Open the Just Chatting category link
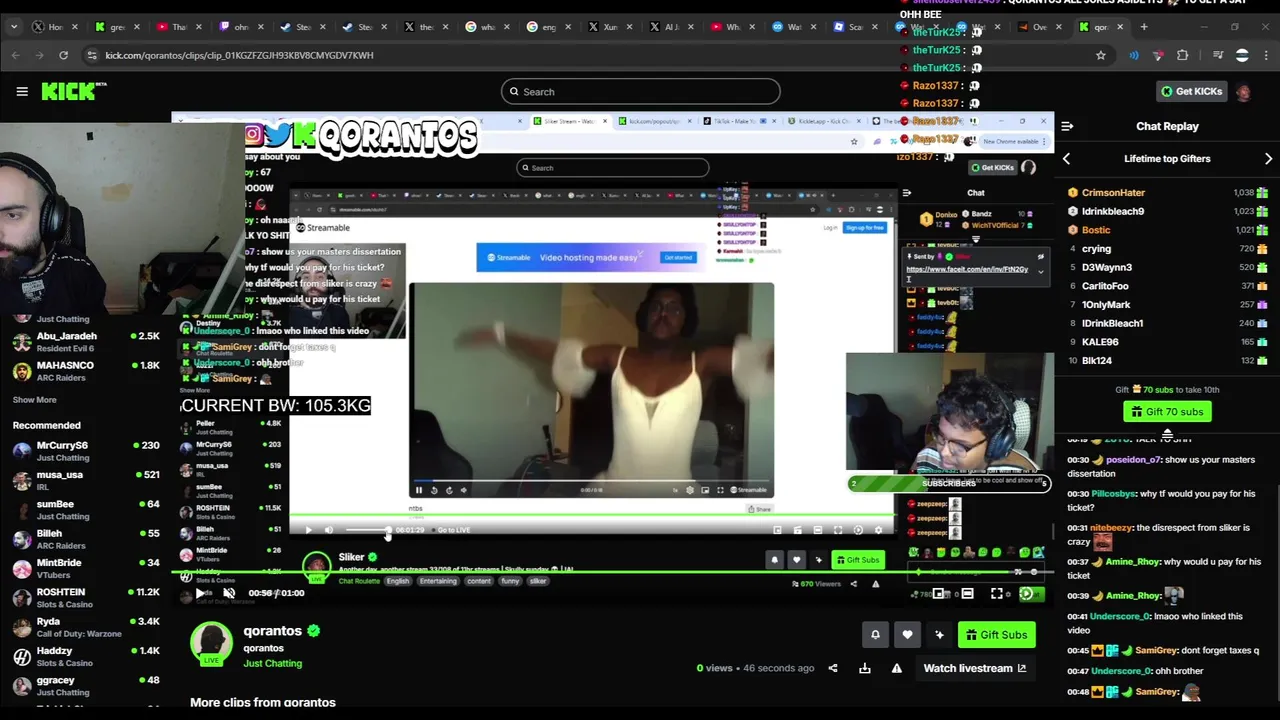Viewport: 1280px width, 720px height. click(x=272, y=663)
